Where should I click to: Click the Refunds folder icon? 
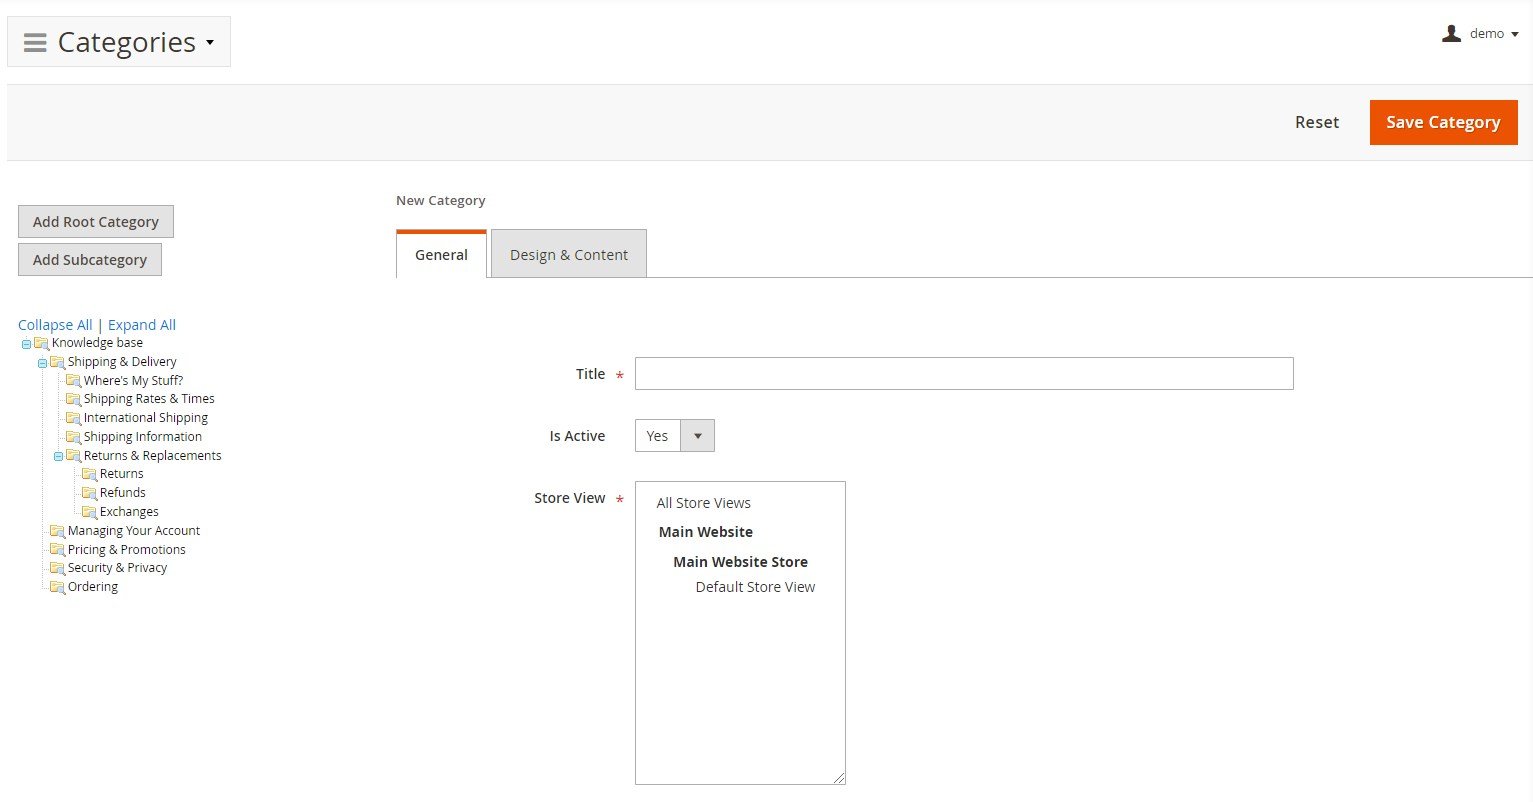(x=89, y=493)
